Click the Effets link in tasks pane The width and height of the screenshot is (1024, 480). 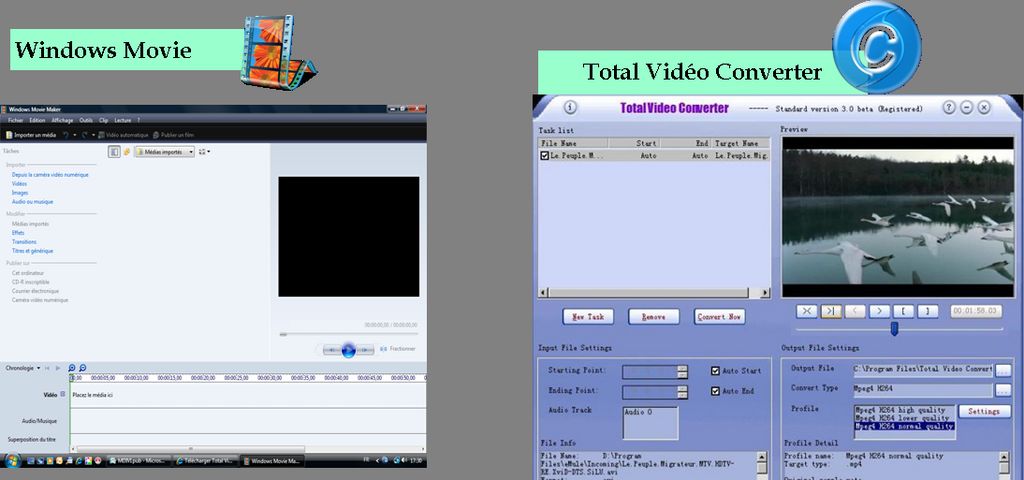pyautogui.click(x=18, y=233)
